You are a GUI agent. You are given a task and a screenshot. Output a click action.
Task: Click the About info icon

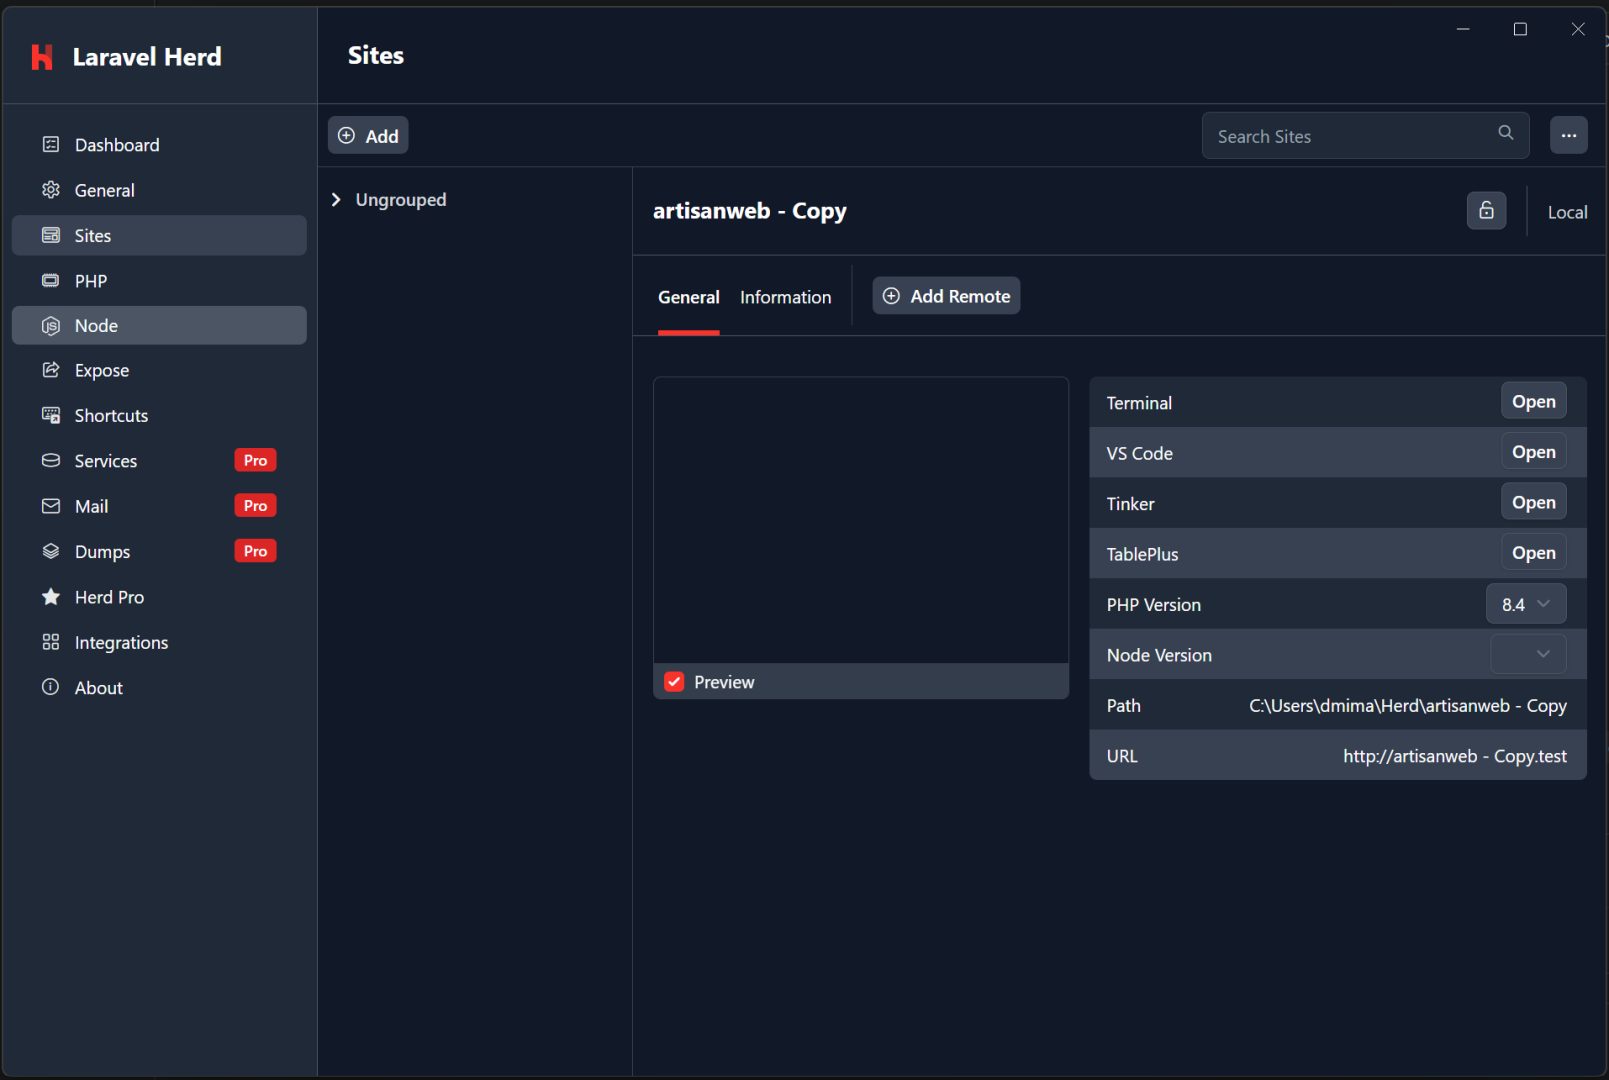click(51, 687)
